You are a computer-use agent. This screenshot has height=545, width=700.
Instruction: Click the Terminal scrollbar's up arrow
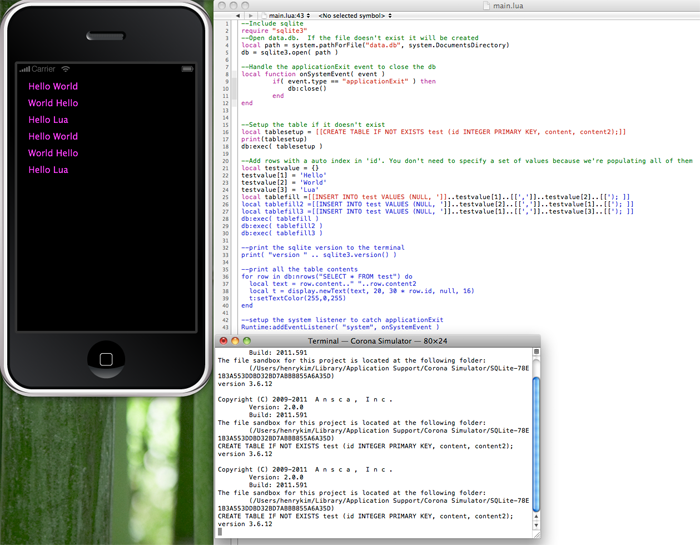point(536,516)
